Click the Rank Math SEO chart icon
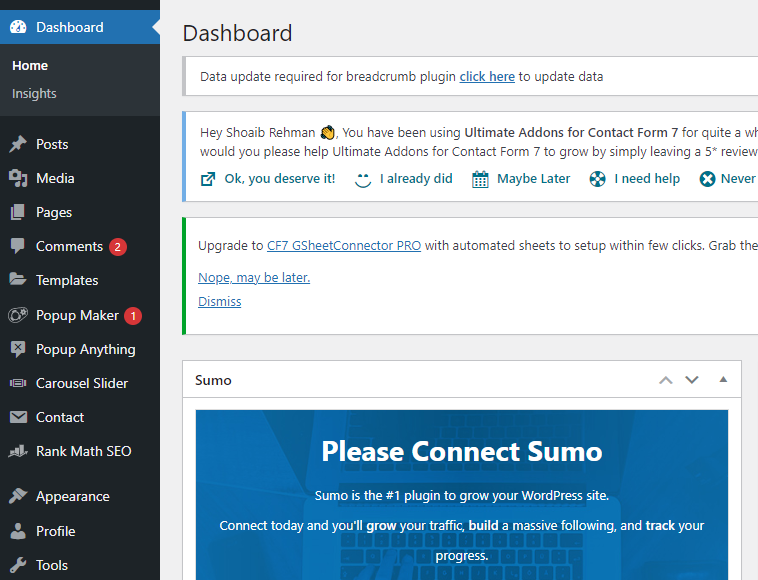The image size is (758, 580). coord(18,451)
